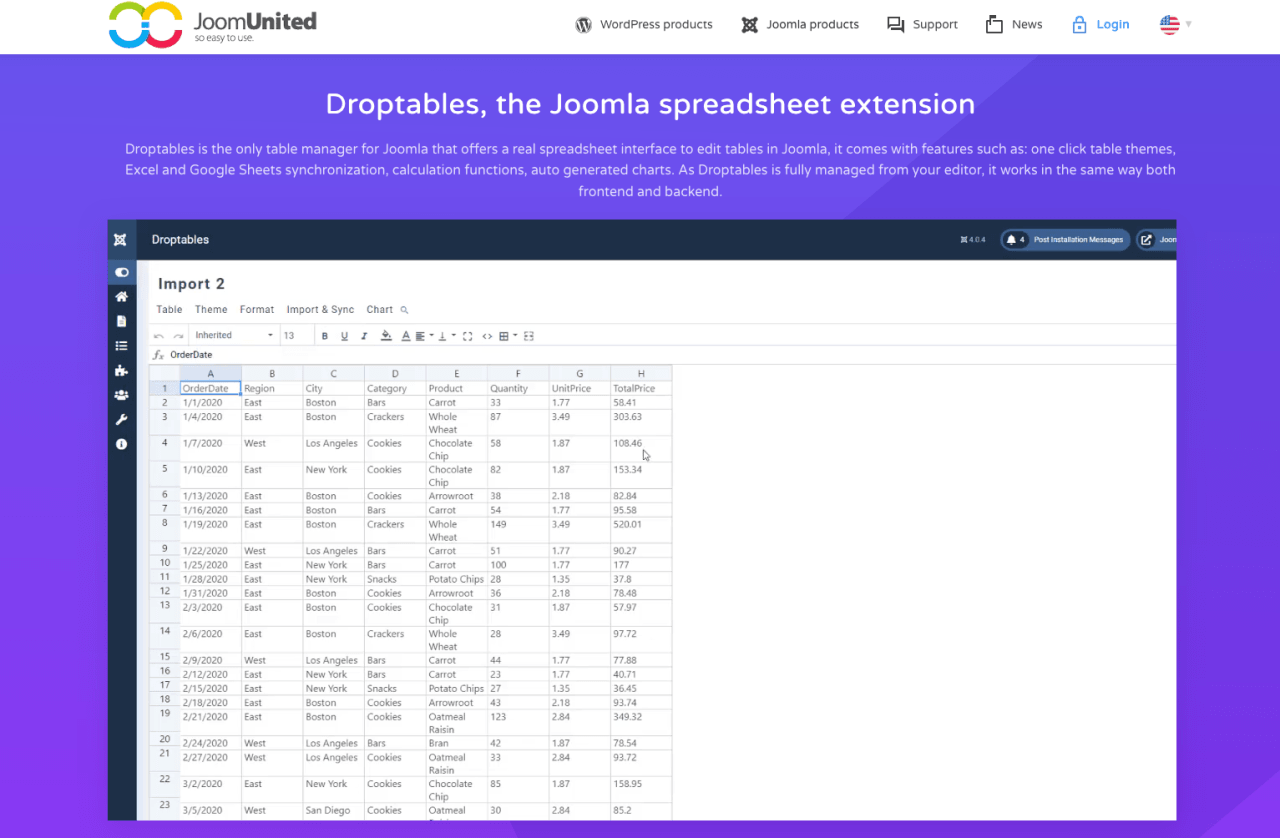Open the Import & Sync menu
1280x838 pixels.
(320, 310)
